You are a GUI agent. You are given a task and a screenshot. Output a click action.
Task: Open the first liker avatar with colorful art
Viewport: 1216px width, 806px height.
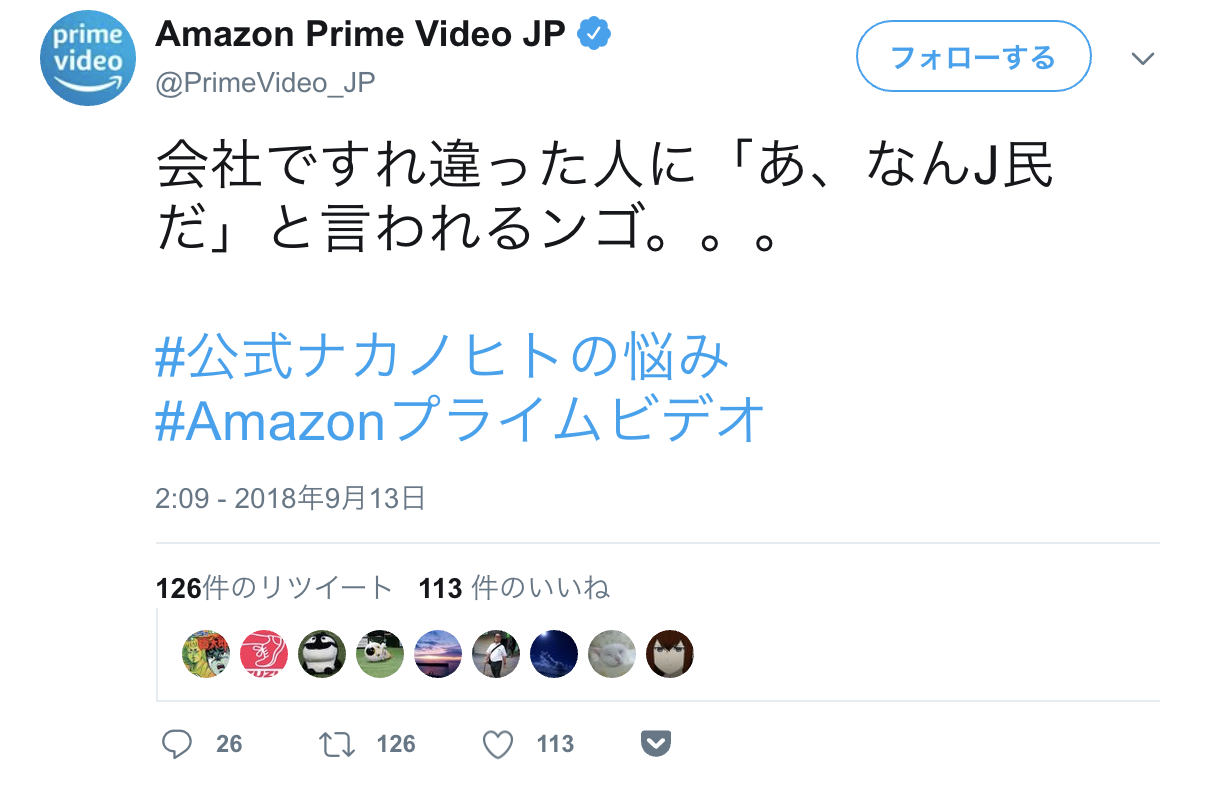[206, 655]
